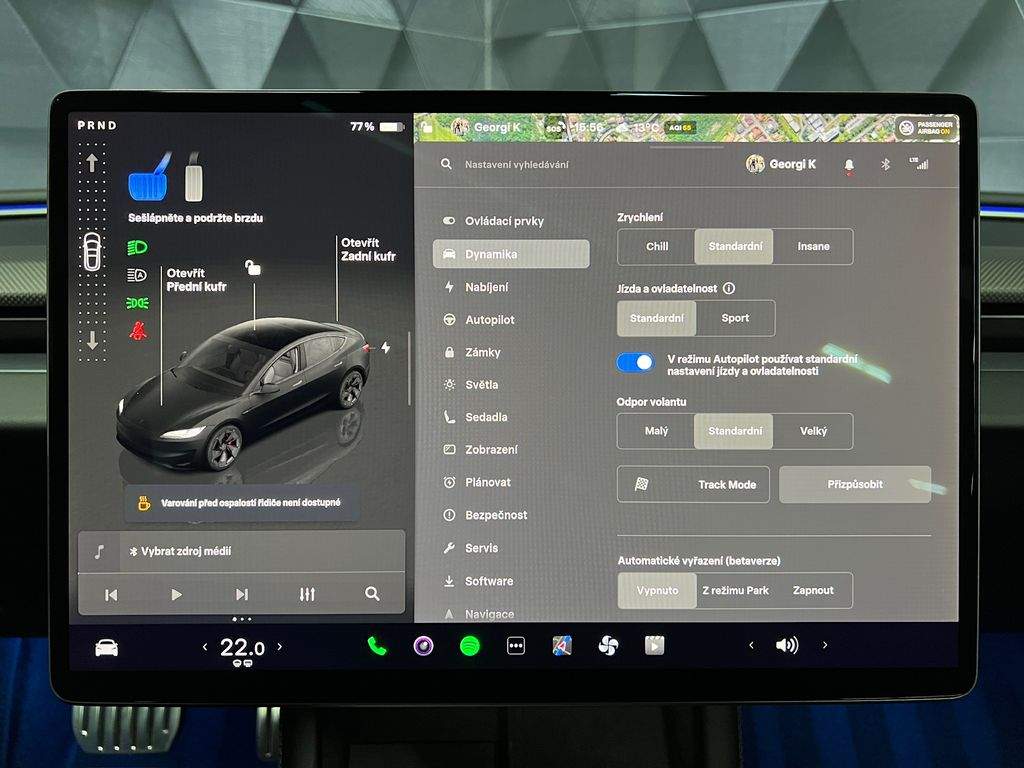Select Sport ride and handling mode

(735, 318)
